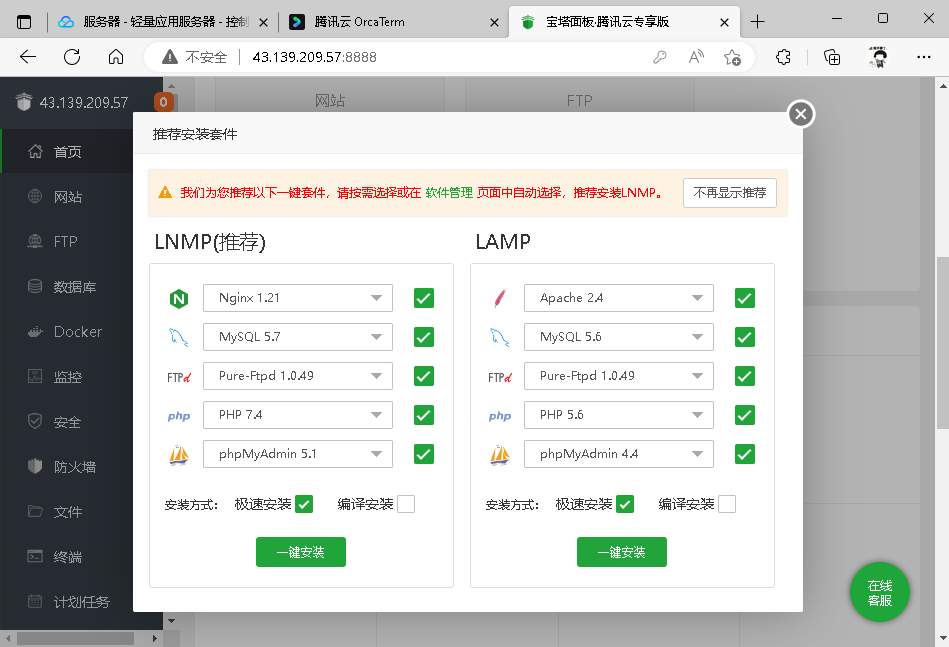This screenshot has width=949, height=647.
Task: Open the MySQL 5.7 version dropdown
Action: (x=298, y=337)
